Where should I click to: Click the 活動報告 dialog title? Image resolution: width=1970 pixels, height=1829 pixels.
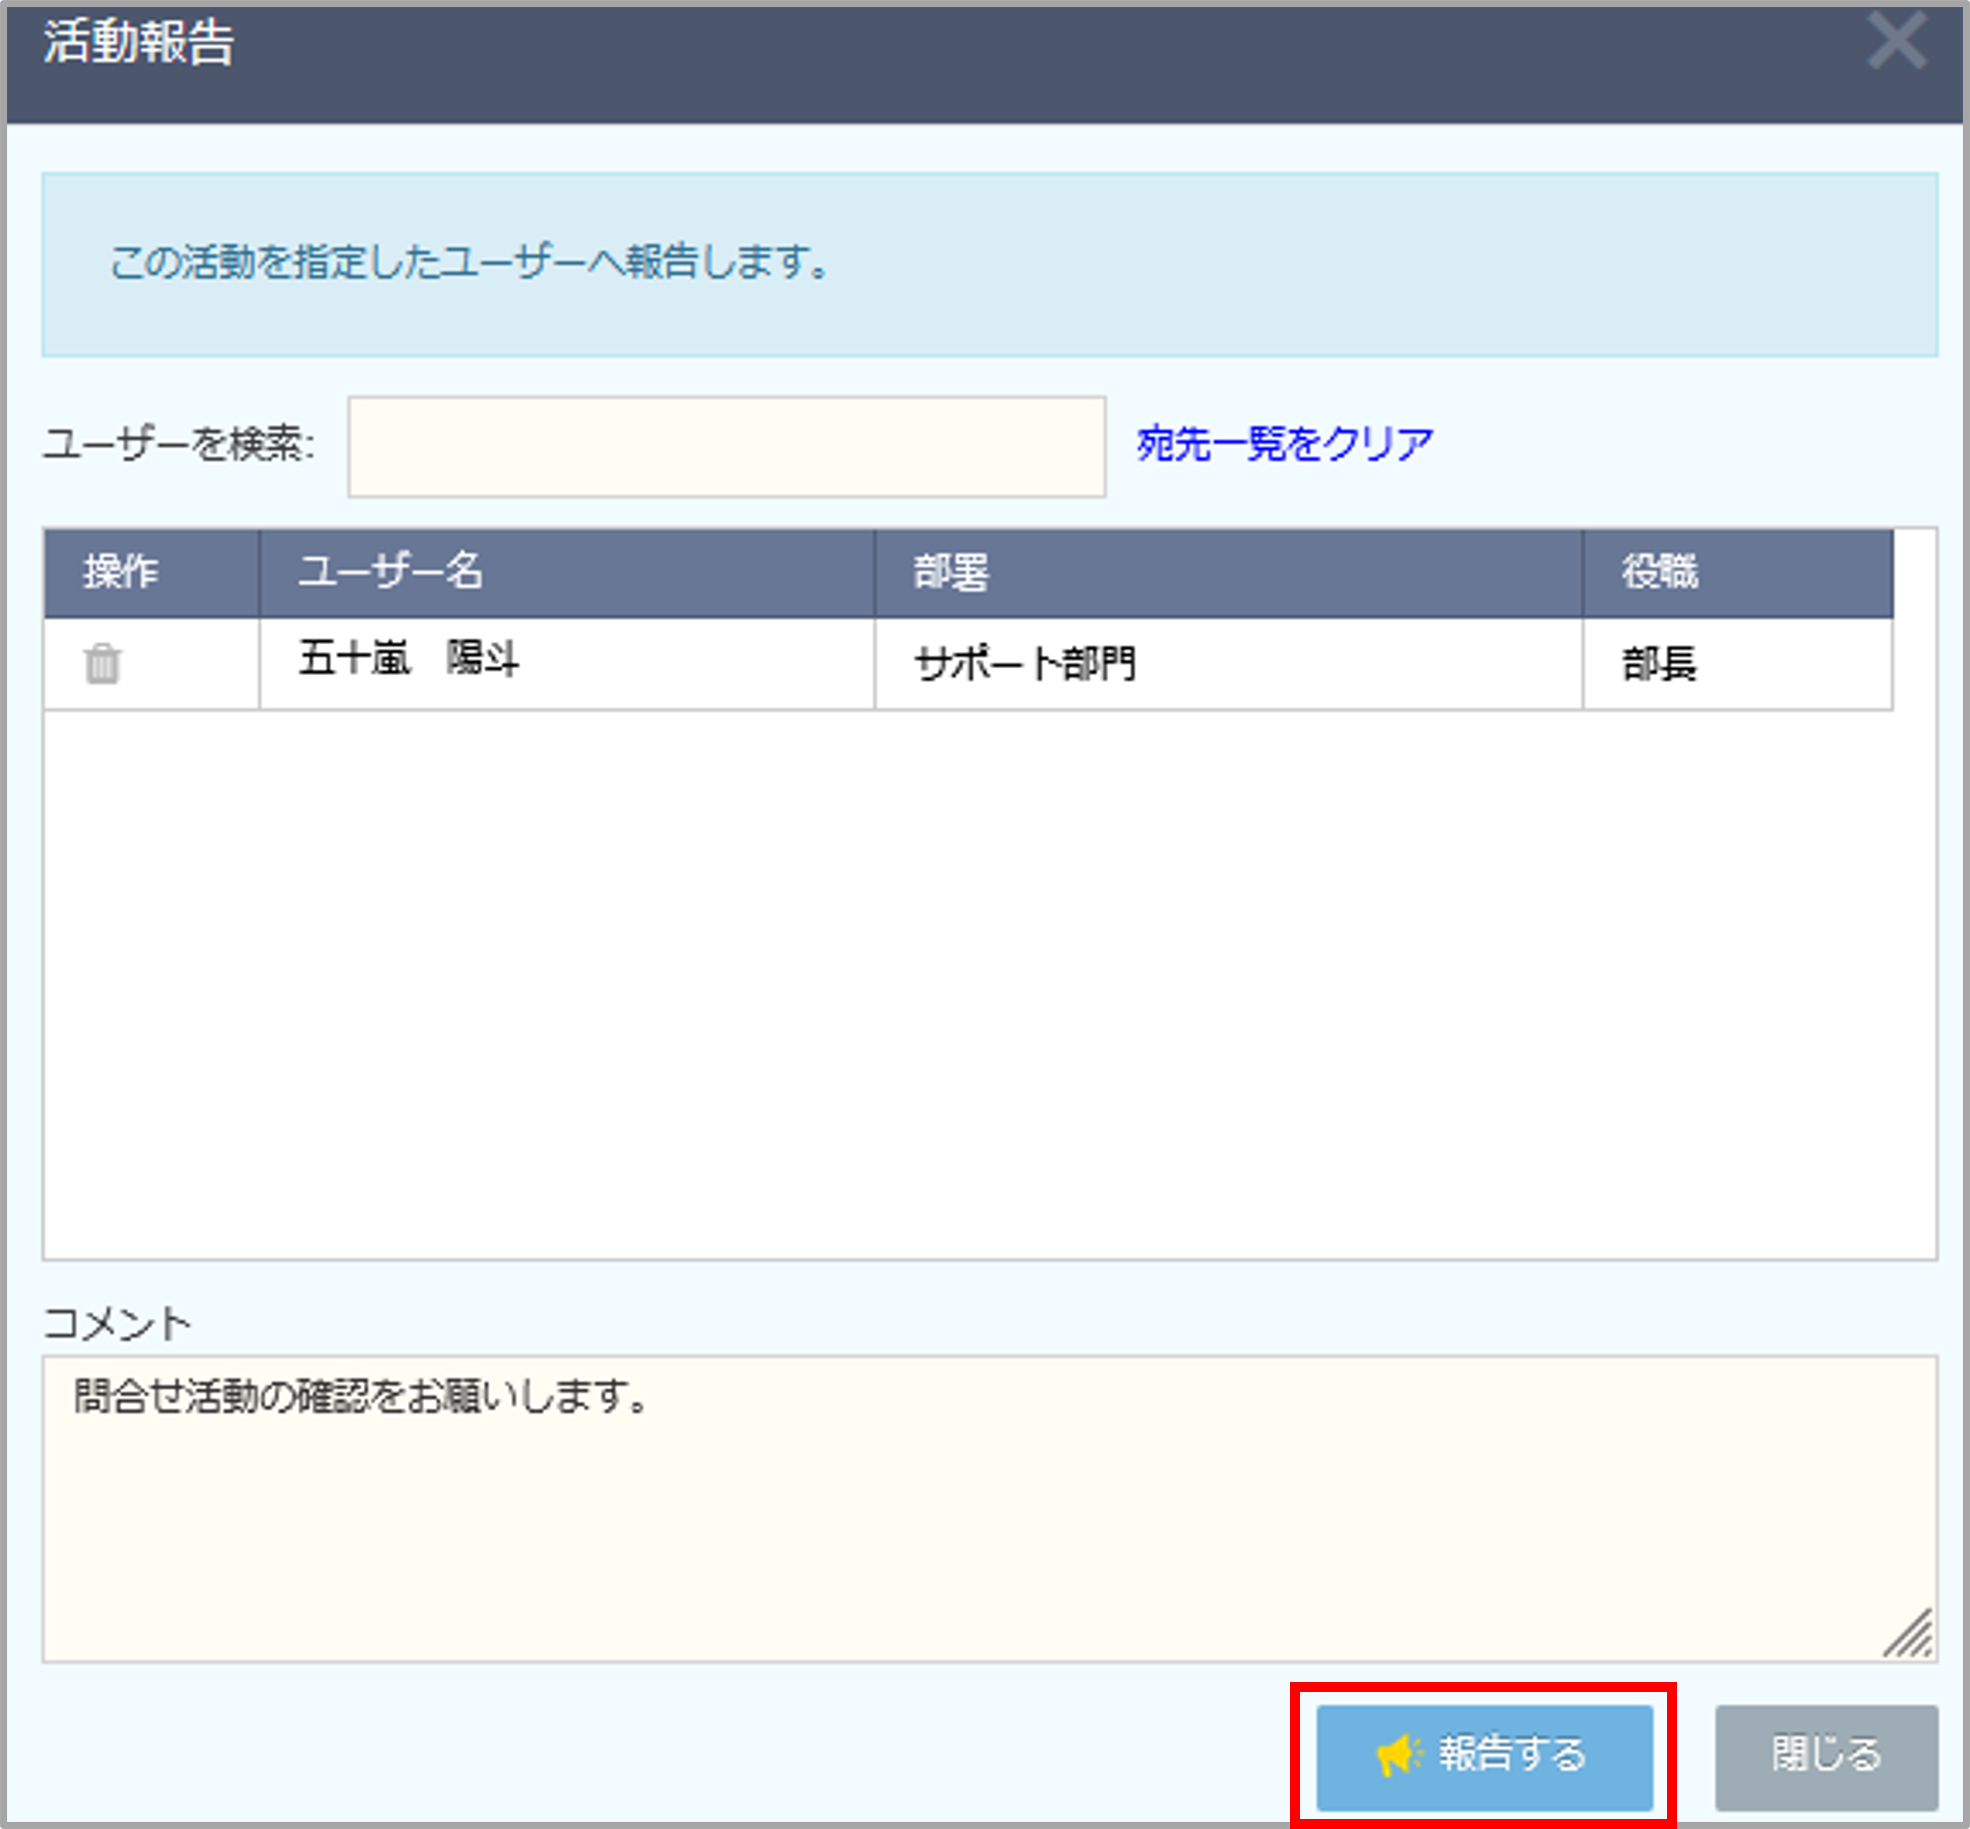[x=139, y=44]
